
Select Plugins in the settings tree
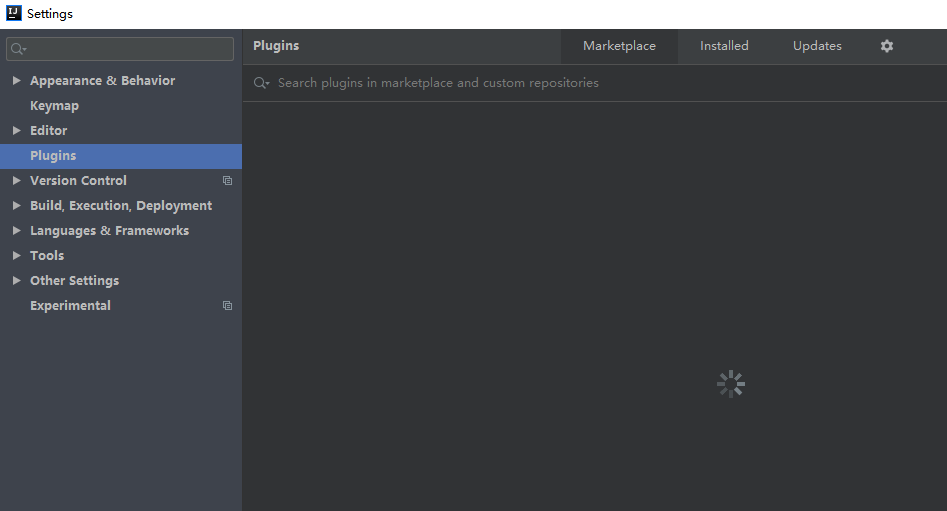(x=53, y=156)
